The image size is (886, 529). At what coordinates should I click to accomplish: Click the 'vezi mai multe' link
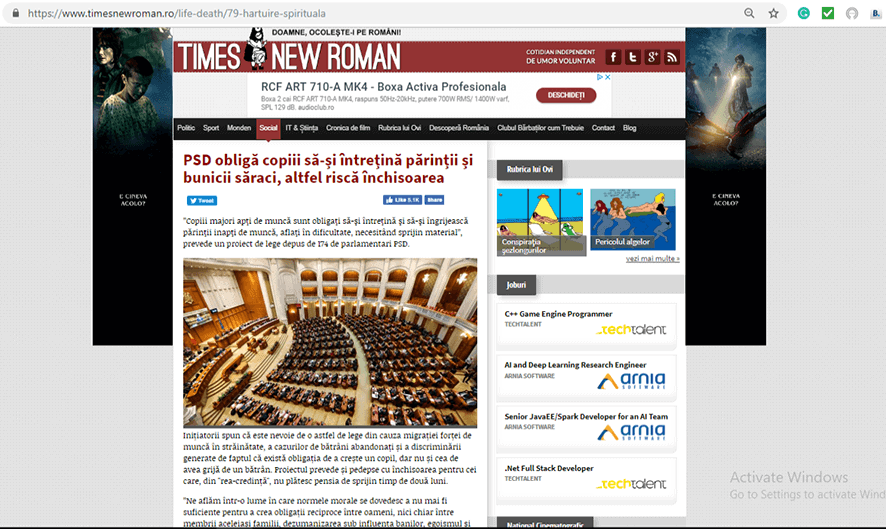pos(653,259)
